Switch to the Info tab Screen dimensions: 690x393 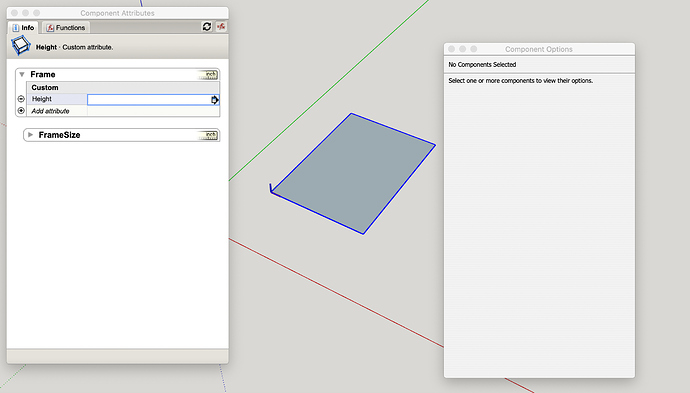click(23, 27)
